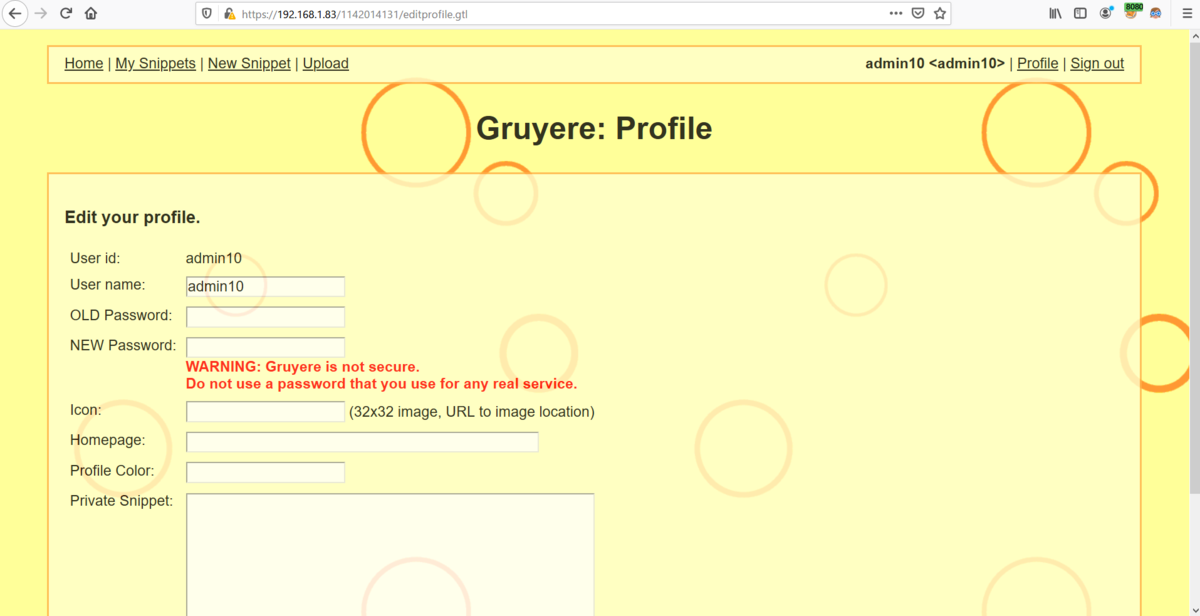Go to the Upload page
The width and height of the screenshot is (1200, 616).
326,63
